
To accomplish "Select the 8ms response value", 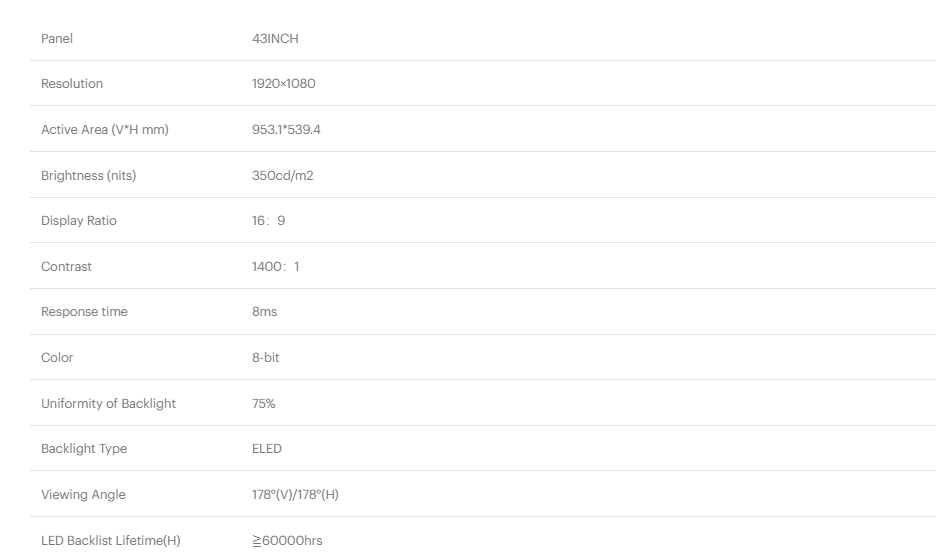I will pos(264,312).
